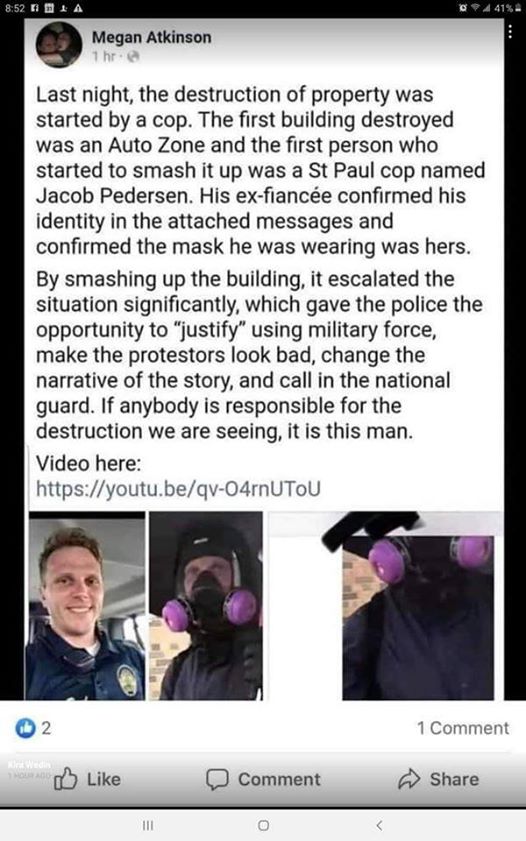Image resolution: width=526 pixels, height=841 pixels.
Task: View the 1 Comment thread
Action: pyautogui.click(x=463, y=728)
